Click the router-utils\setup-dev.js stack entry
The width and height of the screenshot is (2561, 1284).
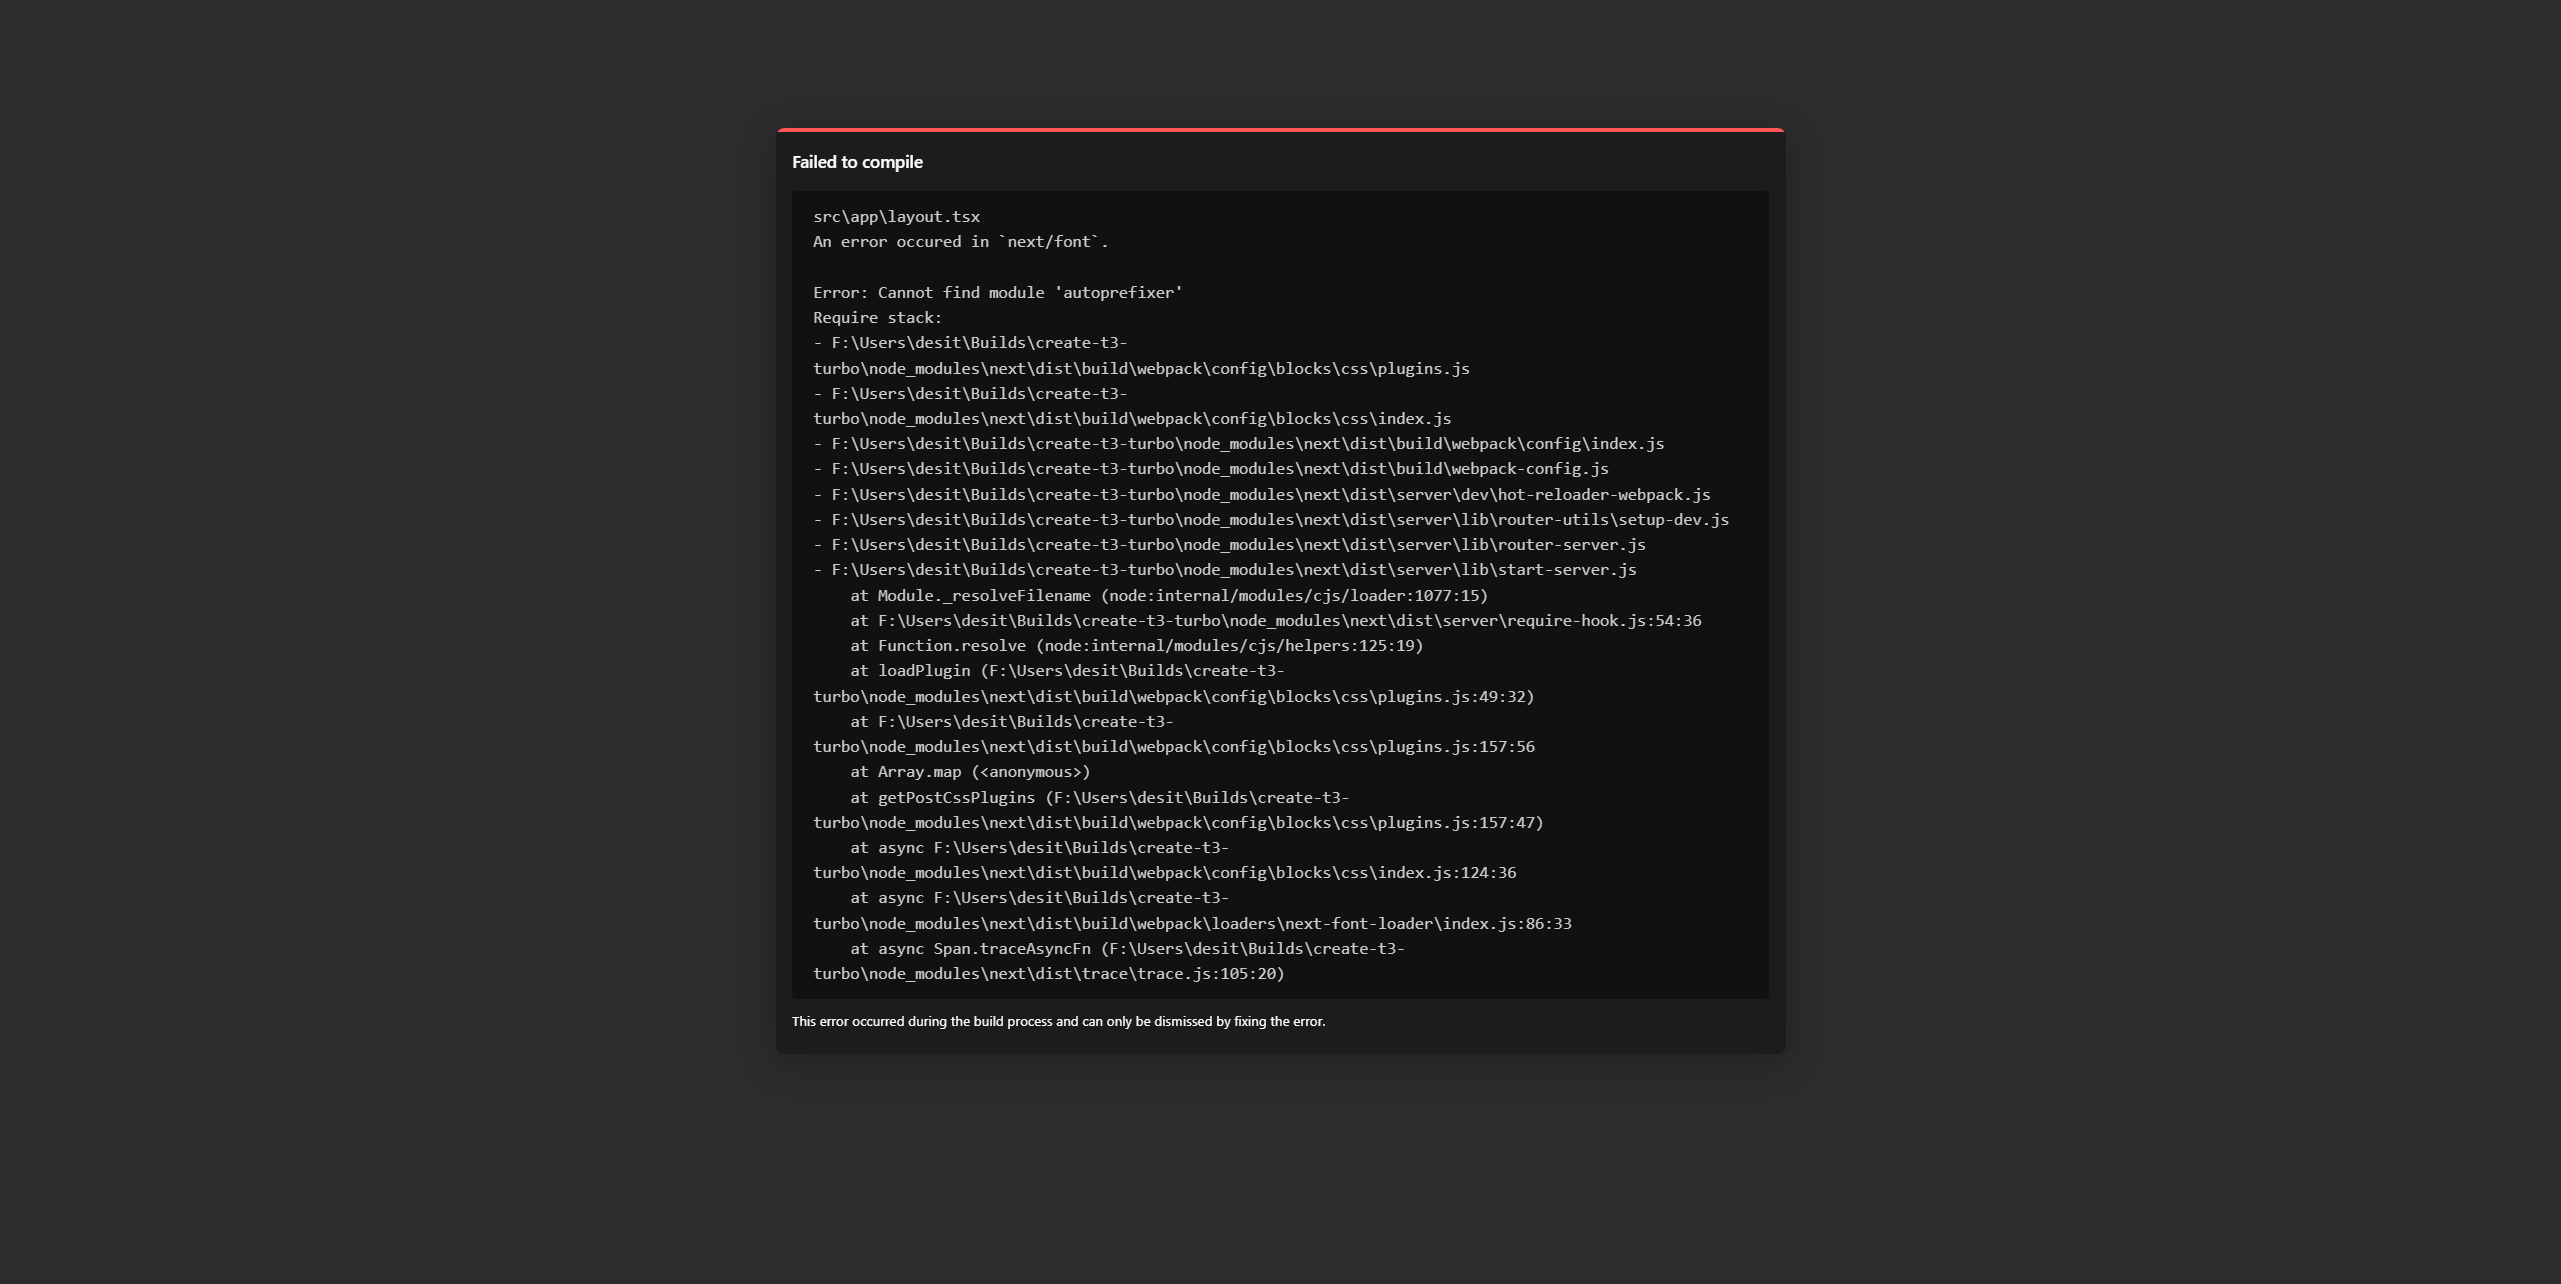(x=1271, y=520)
